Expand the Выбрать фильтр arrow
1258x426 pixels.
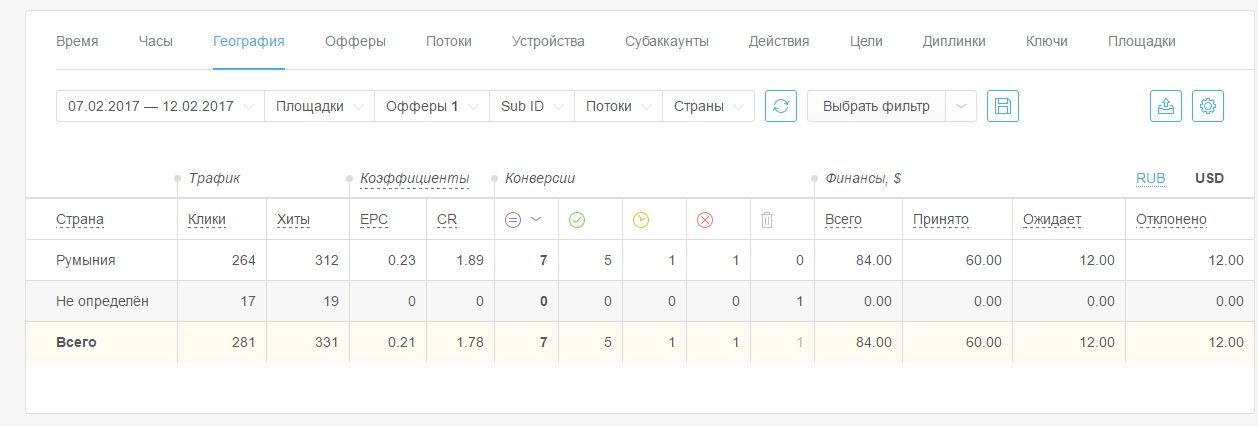pos(961,106)
